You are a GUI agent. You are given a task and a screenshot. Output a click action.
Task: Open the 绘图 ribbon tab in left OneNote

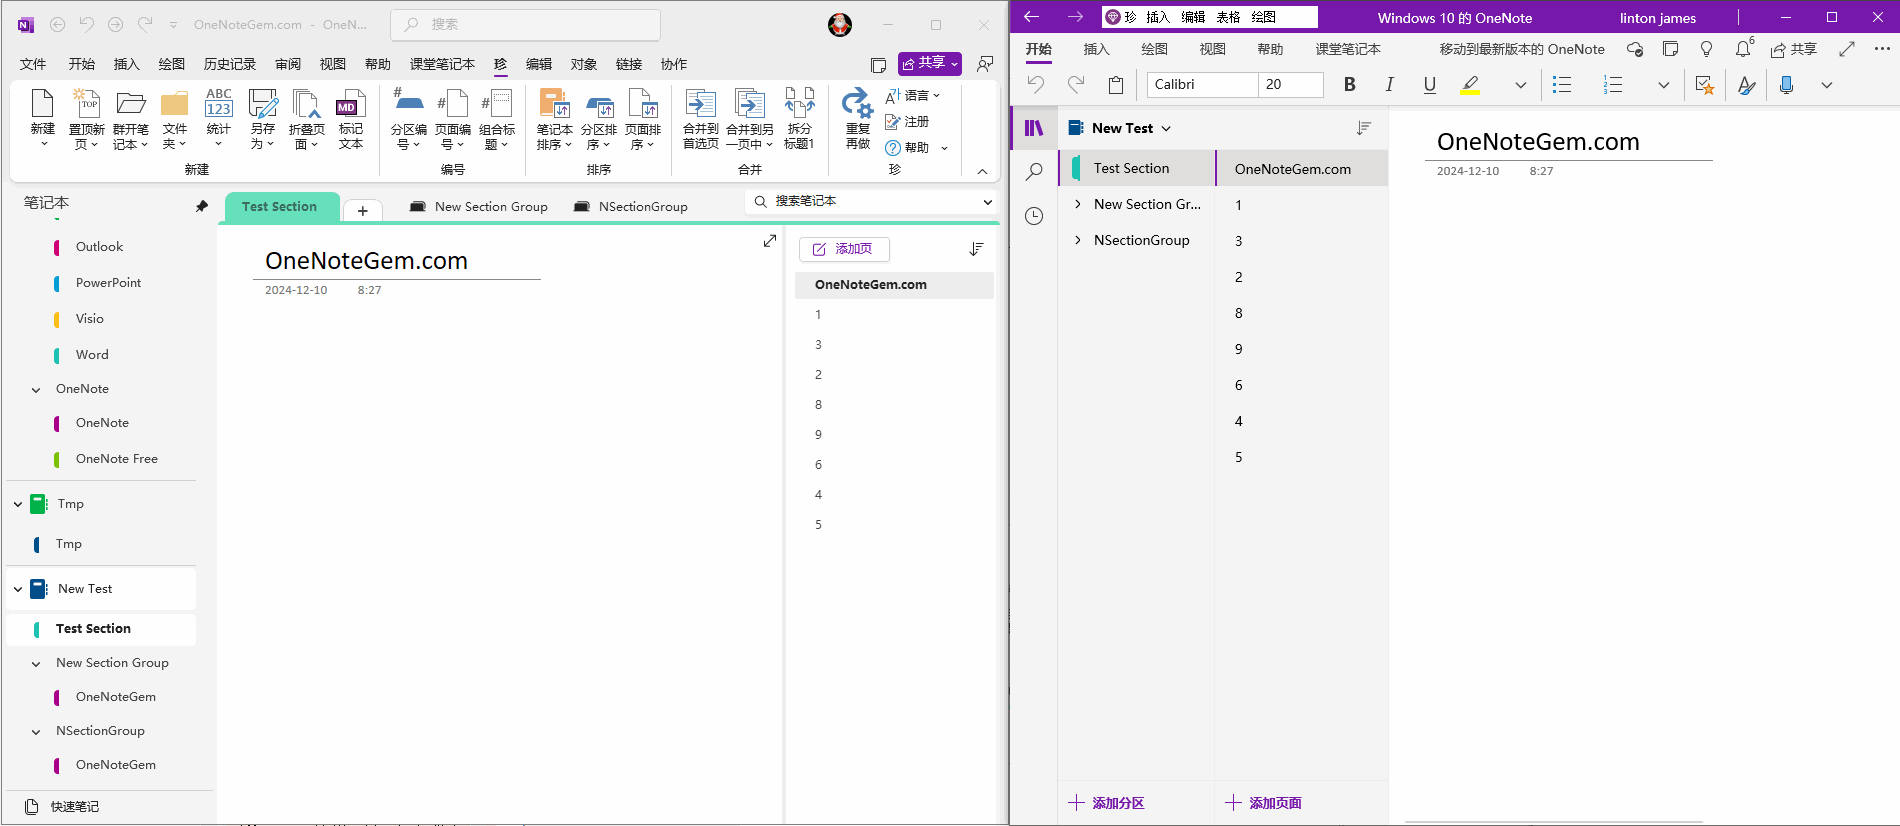tap(172, 64)
